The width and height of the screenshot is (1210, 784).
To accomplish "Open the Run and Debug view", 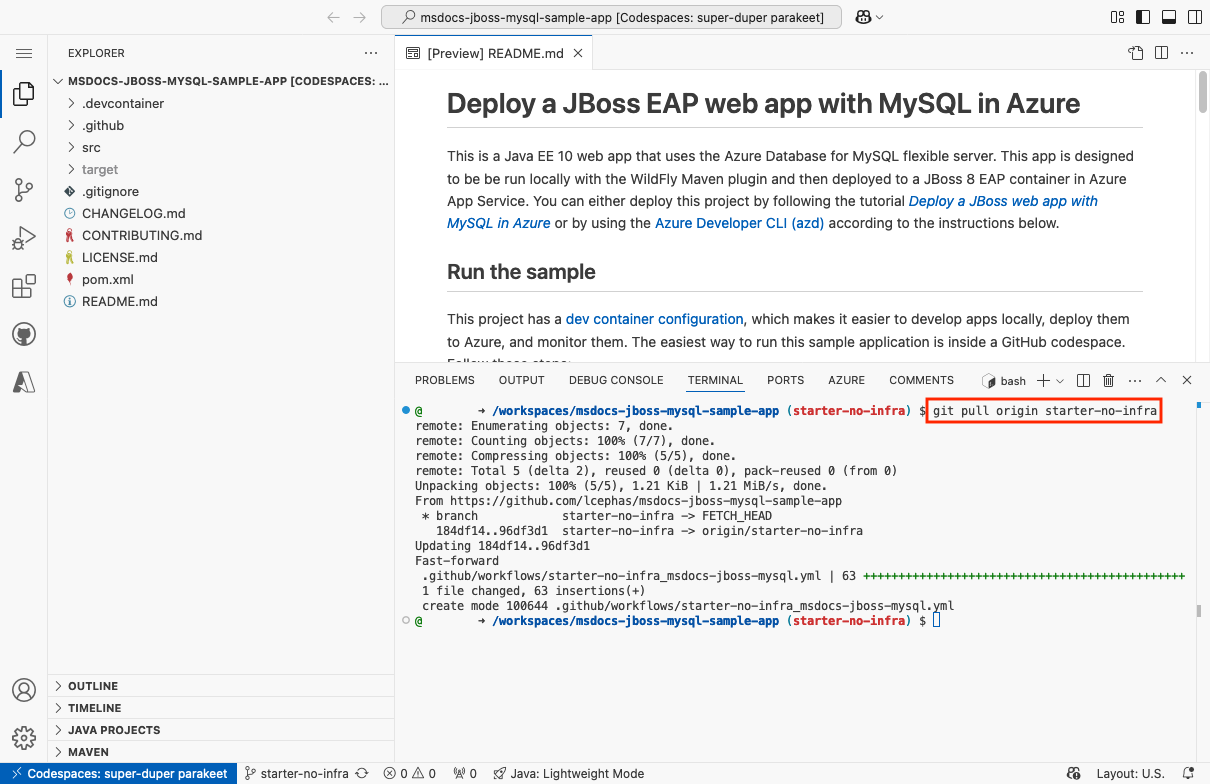I will [24, 238].
